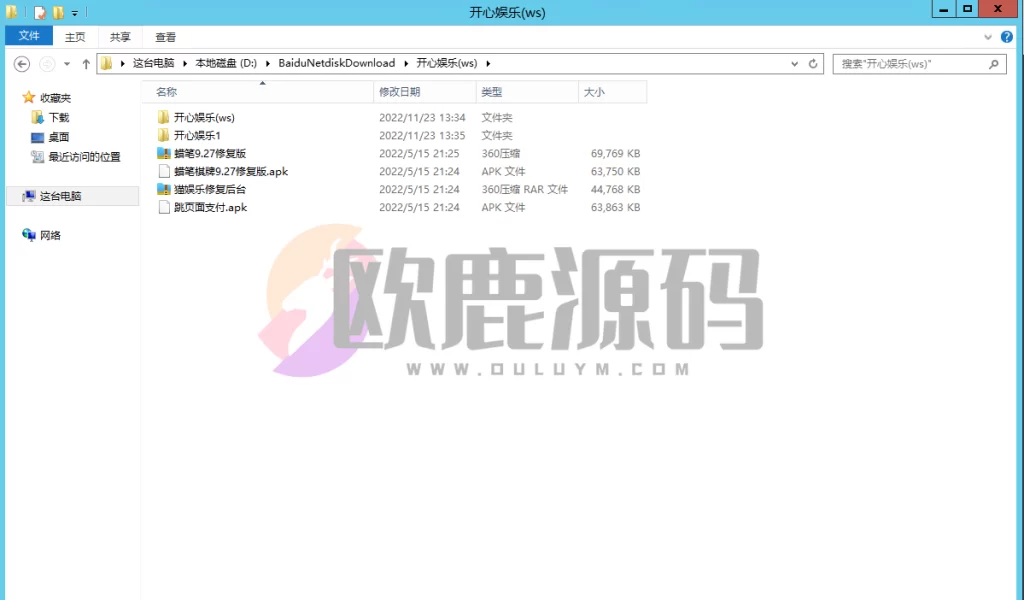Select 这台电脑 in the navigation pane
1024x600 pixels.
[63, 196]
